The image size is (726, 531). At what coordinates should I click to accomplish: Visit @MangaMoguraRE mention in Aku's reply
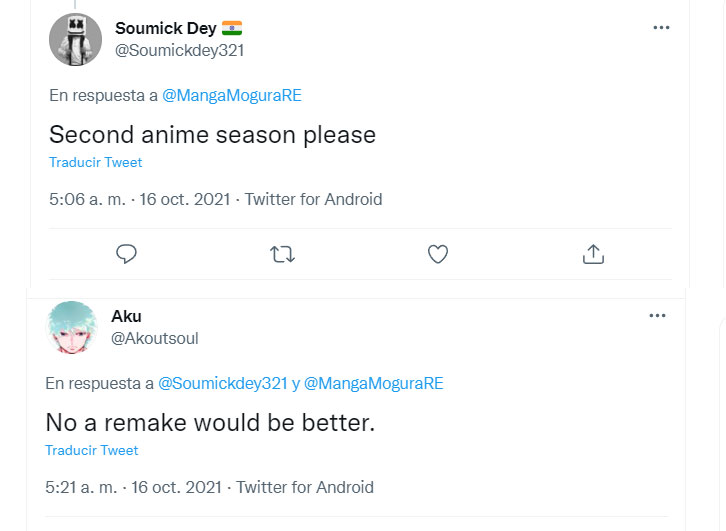click(x=374, y=383)
